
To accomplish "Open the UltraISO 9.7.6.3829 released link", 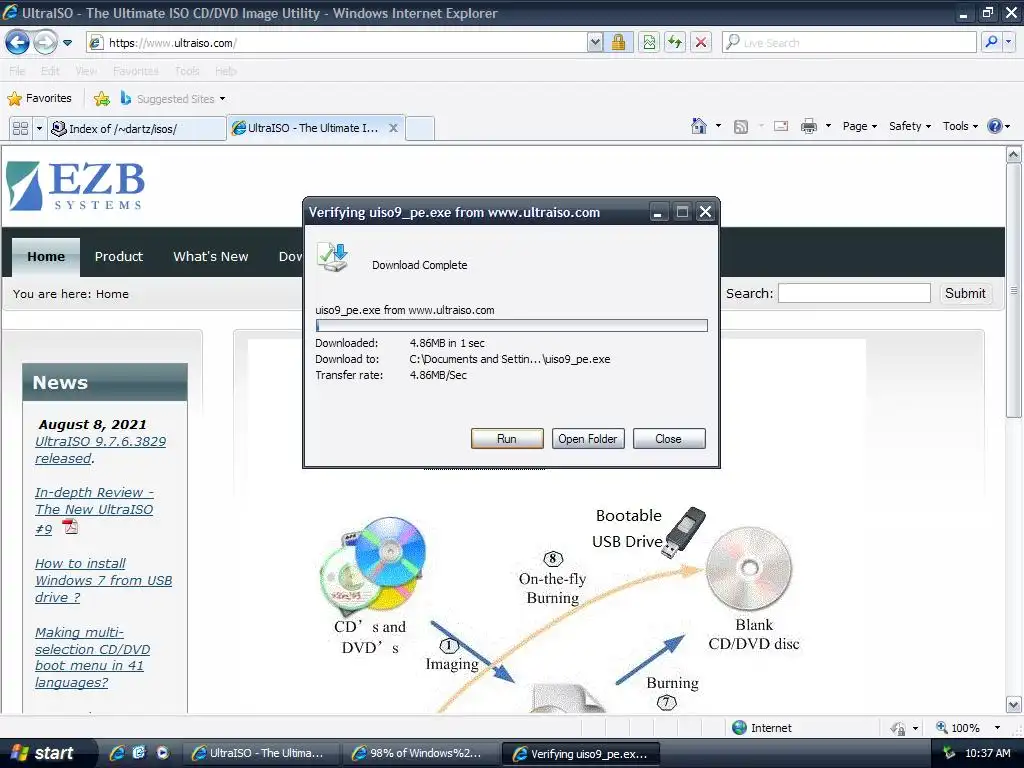I will (x=101, y=450).
